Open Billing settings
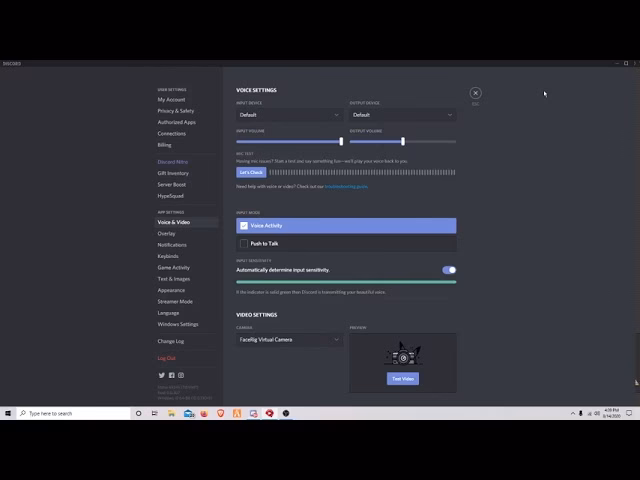This screenshot has width=640, height=480. (x=164, y=145)
